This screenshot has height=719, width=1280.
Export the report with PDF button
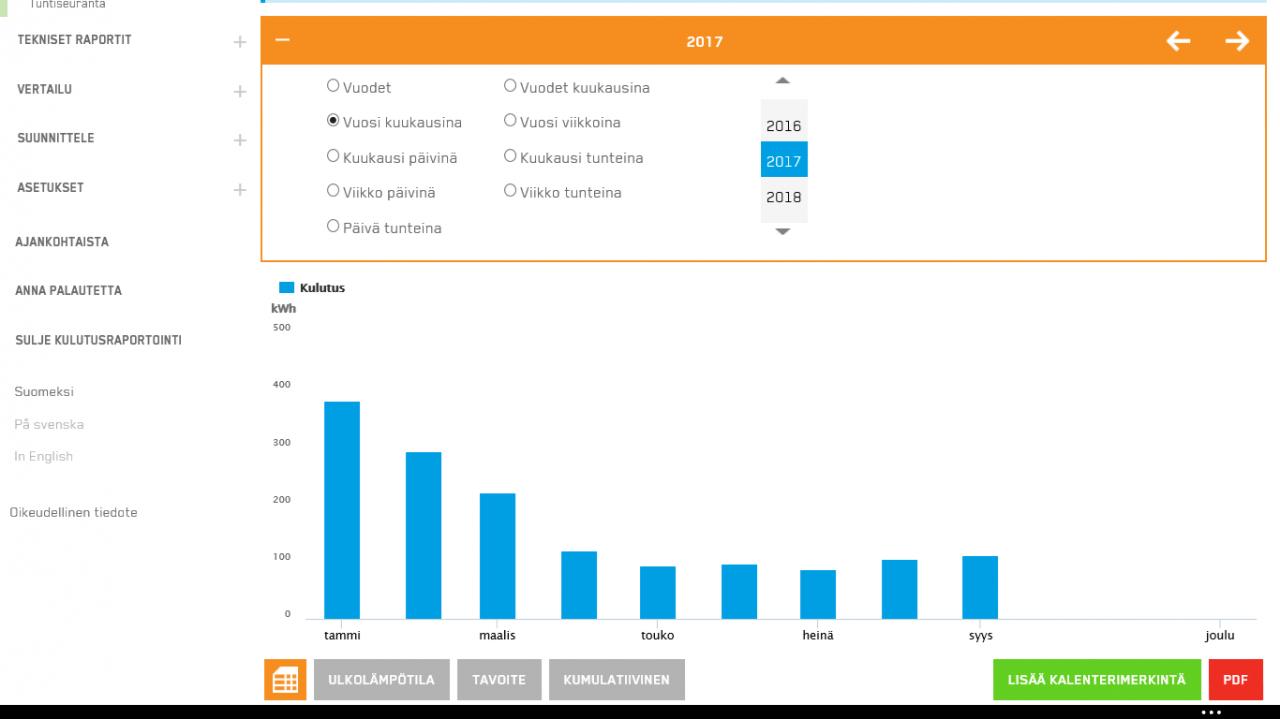[1235, 680]
